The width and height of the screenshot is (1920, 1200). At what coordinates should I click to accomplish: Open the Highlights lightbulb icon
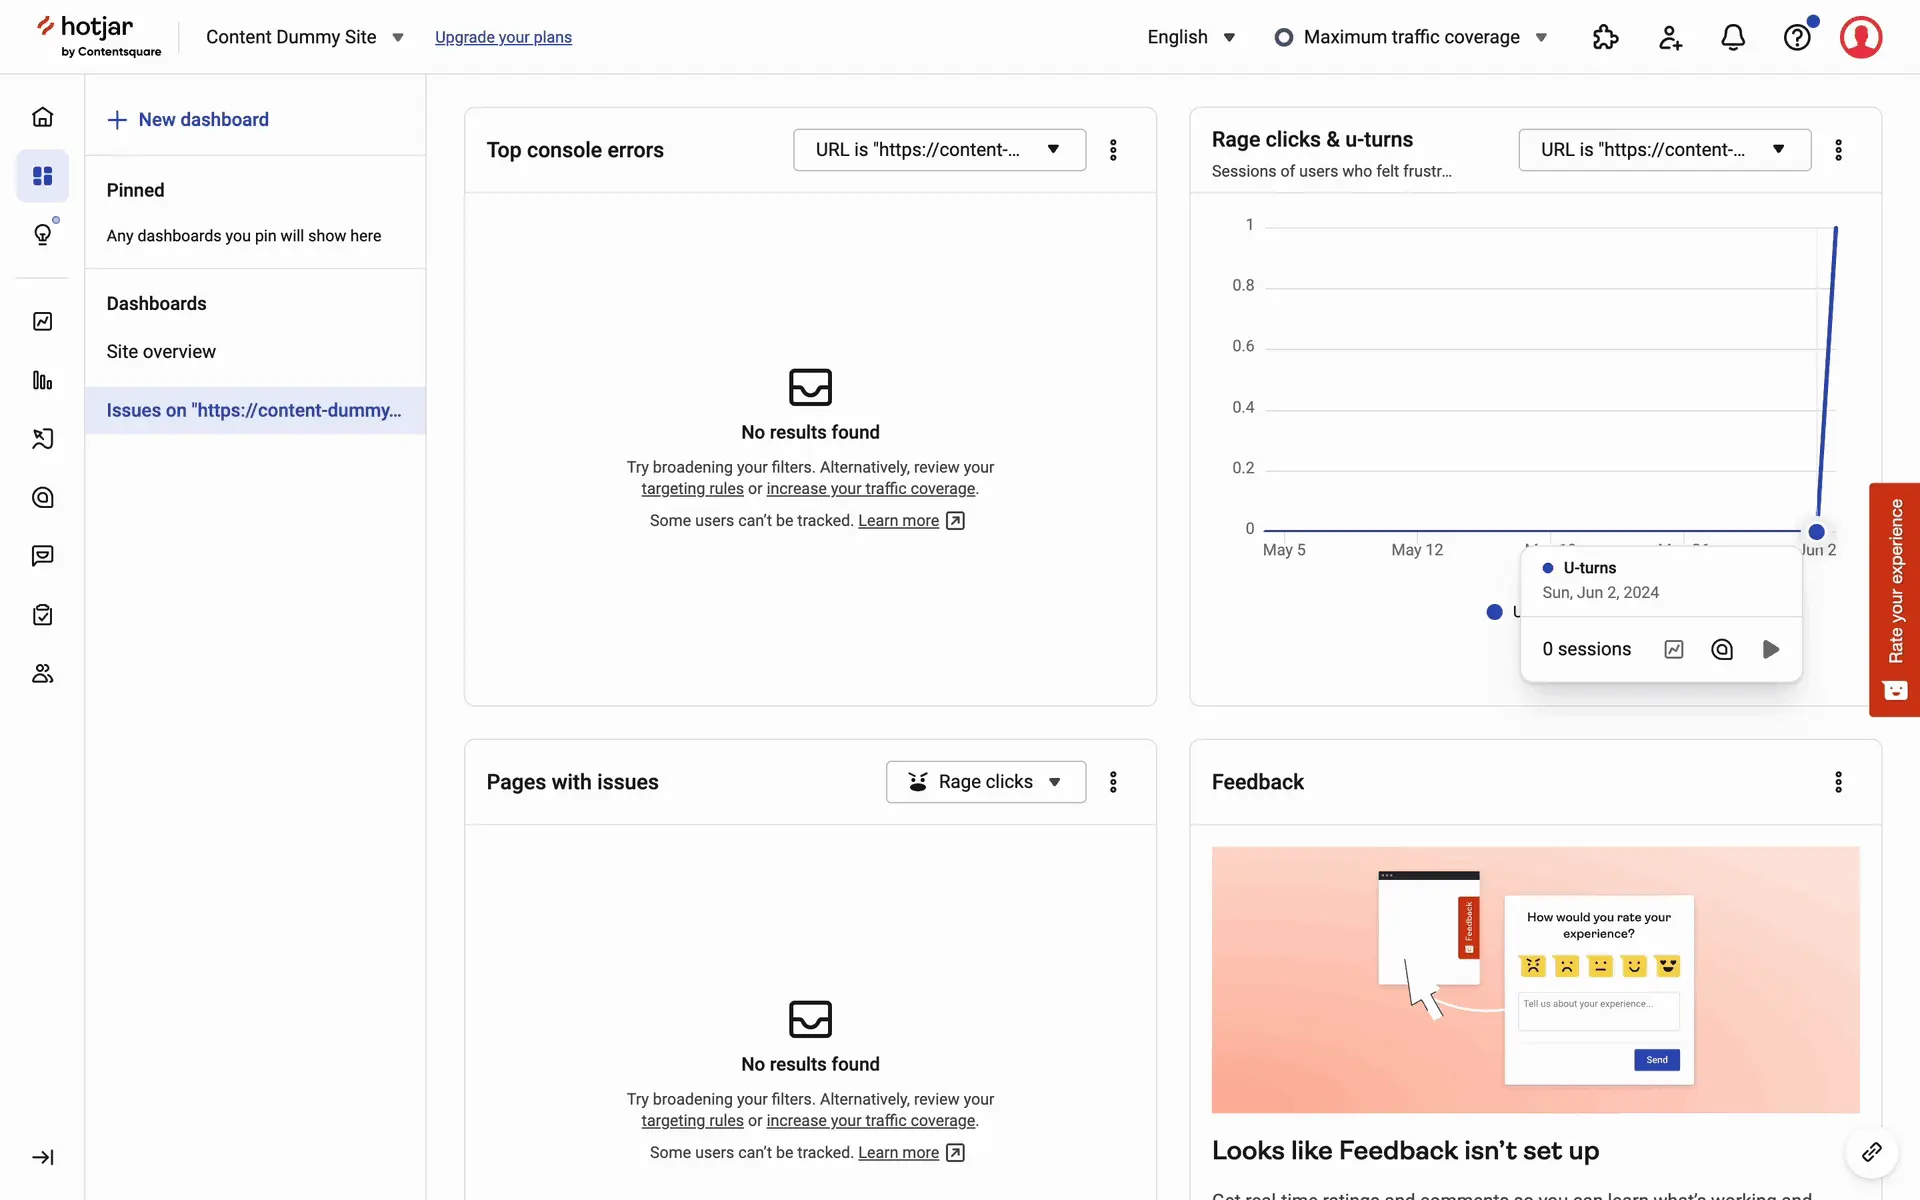click(42, 234)
